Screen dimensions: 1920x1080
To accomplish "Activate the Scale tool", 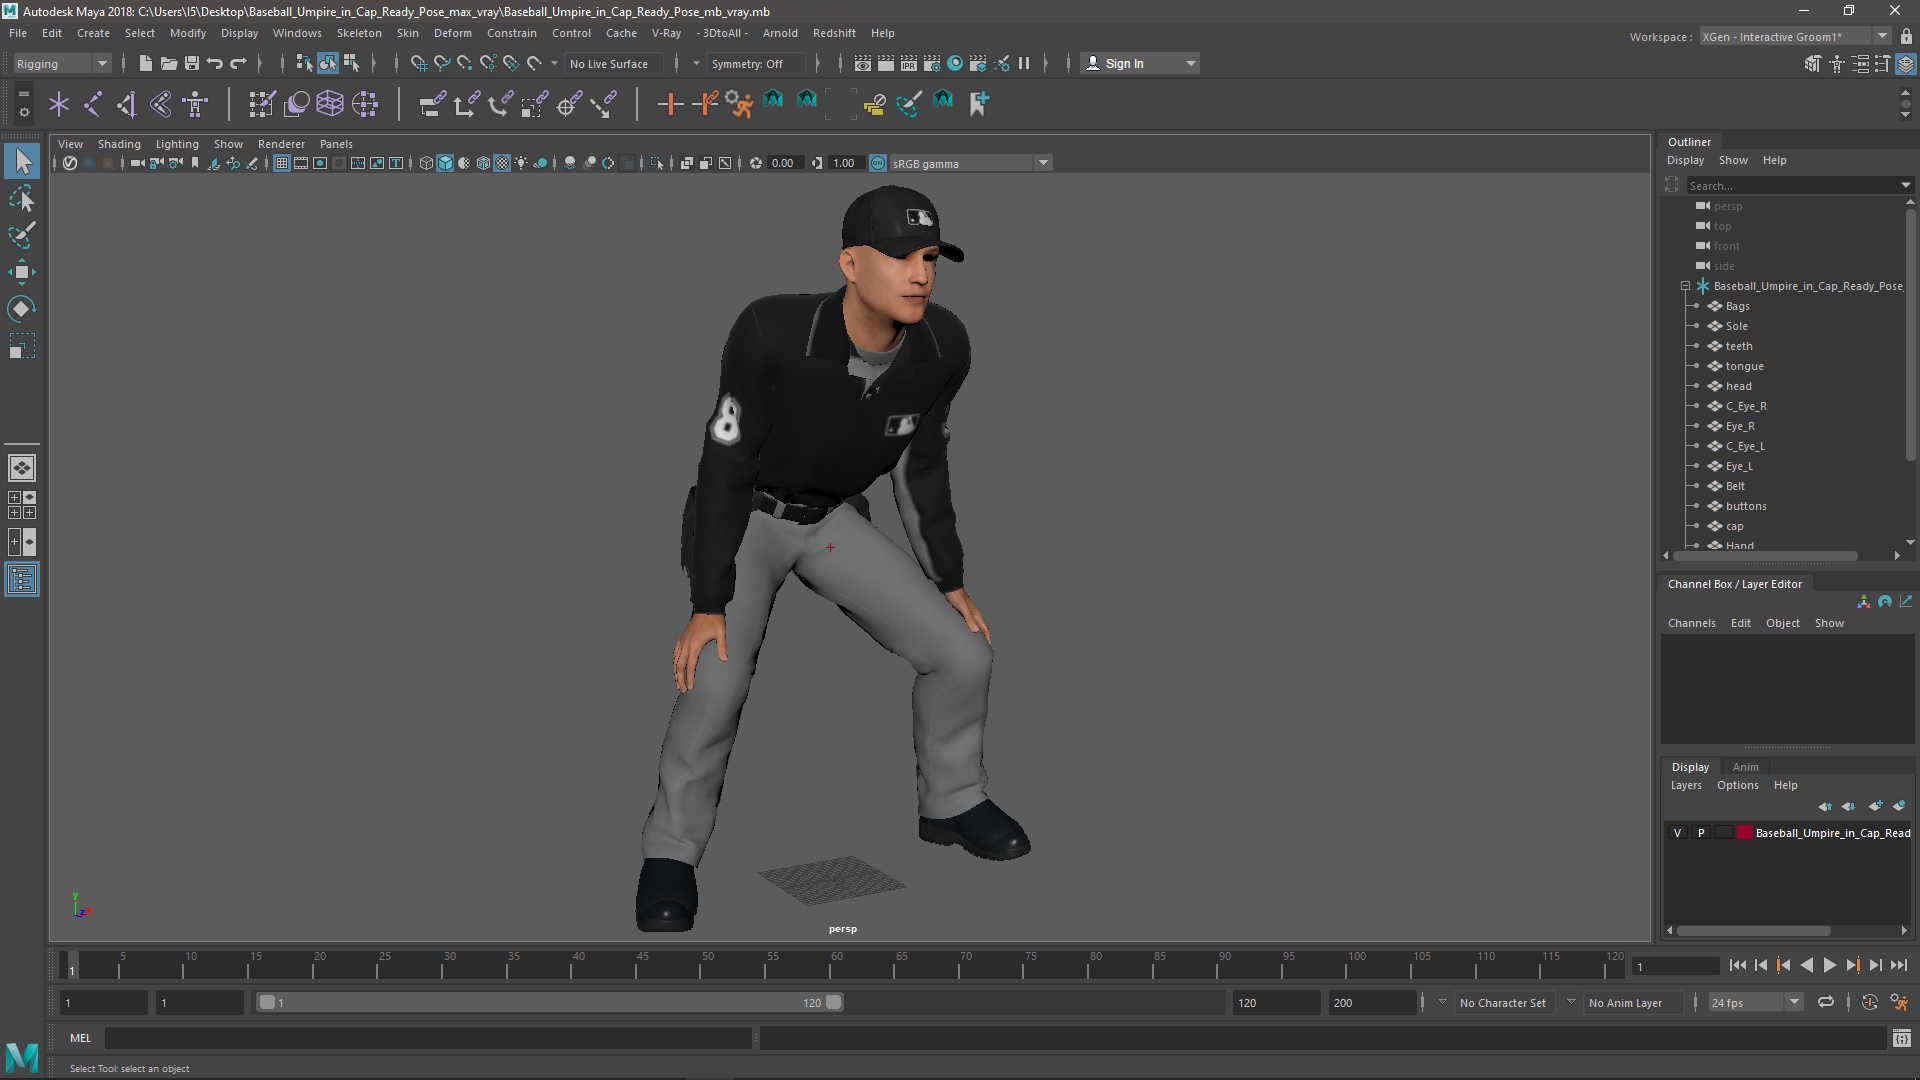I will (22, 346).
